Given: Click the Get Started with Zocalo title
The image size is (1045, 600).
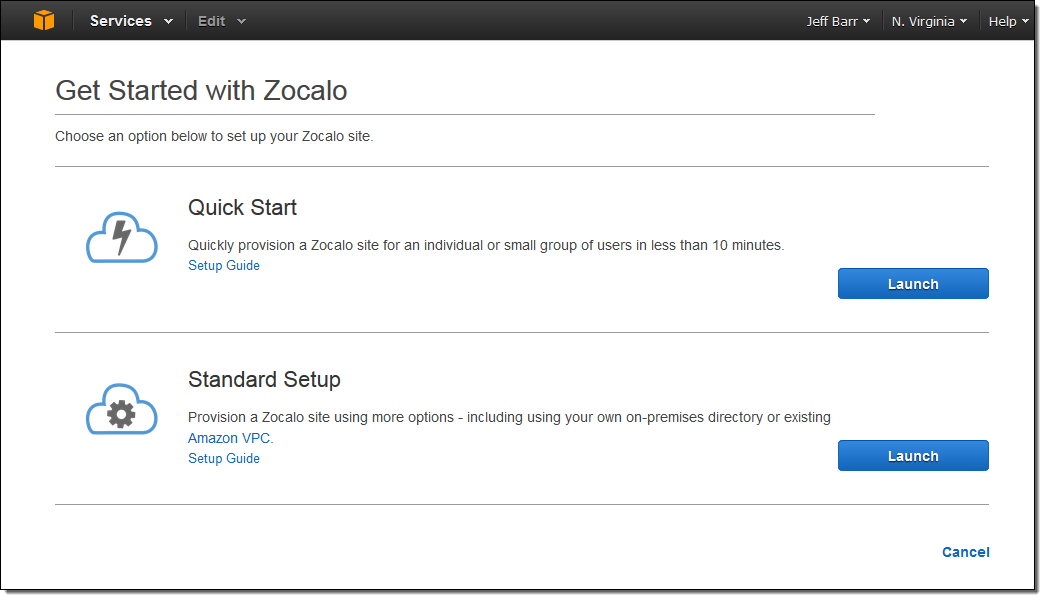Looking at the screenshot, I should (201, 91).
